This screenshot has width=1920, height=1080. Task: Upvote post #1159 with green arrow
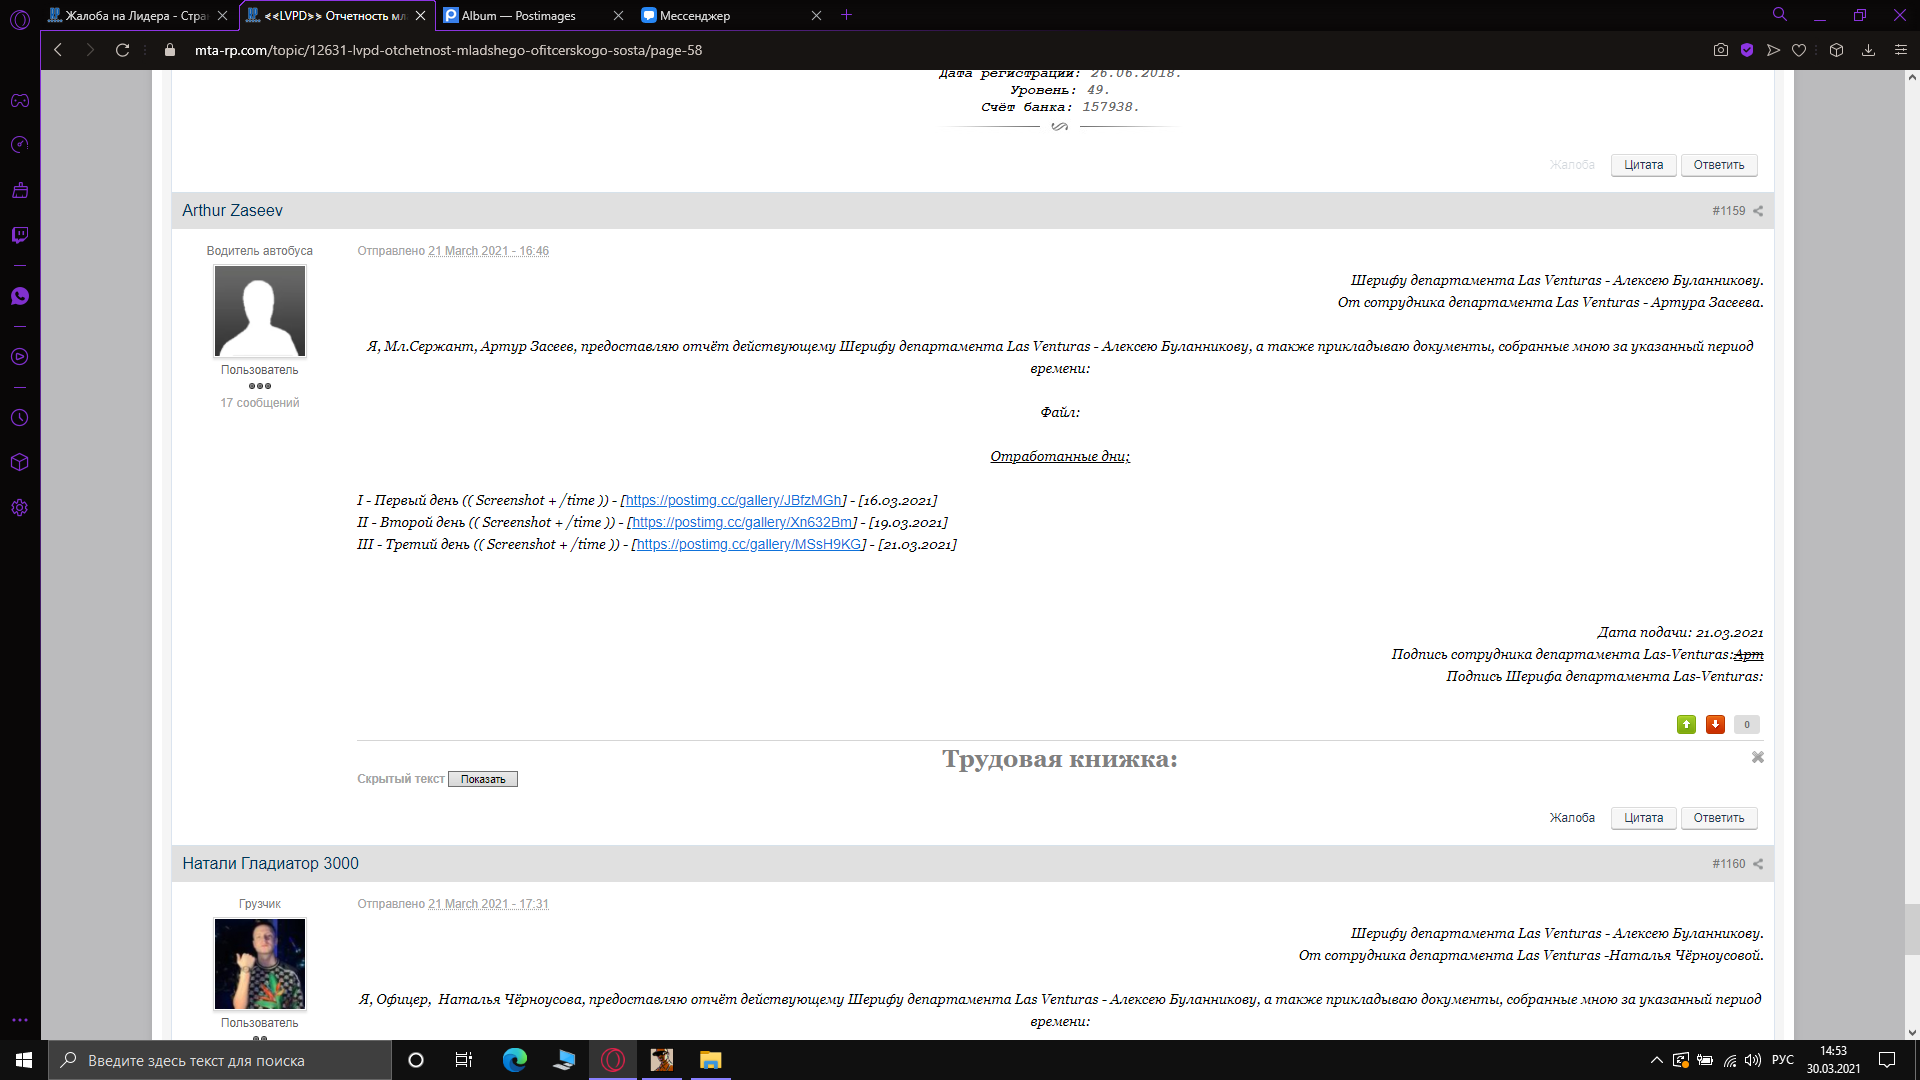click(x=1686, y=725)
